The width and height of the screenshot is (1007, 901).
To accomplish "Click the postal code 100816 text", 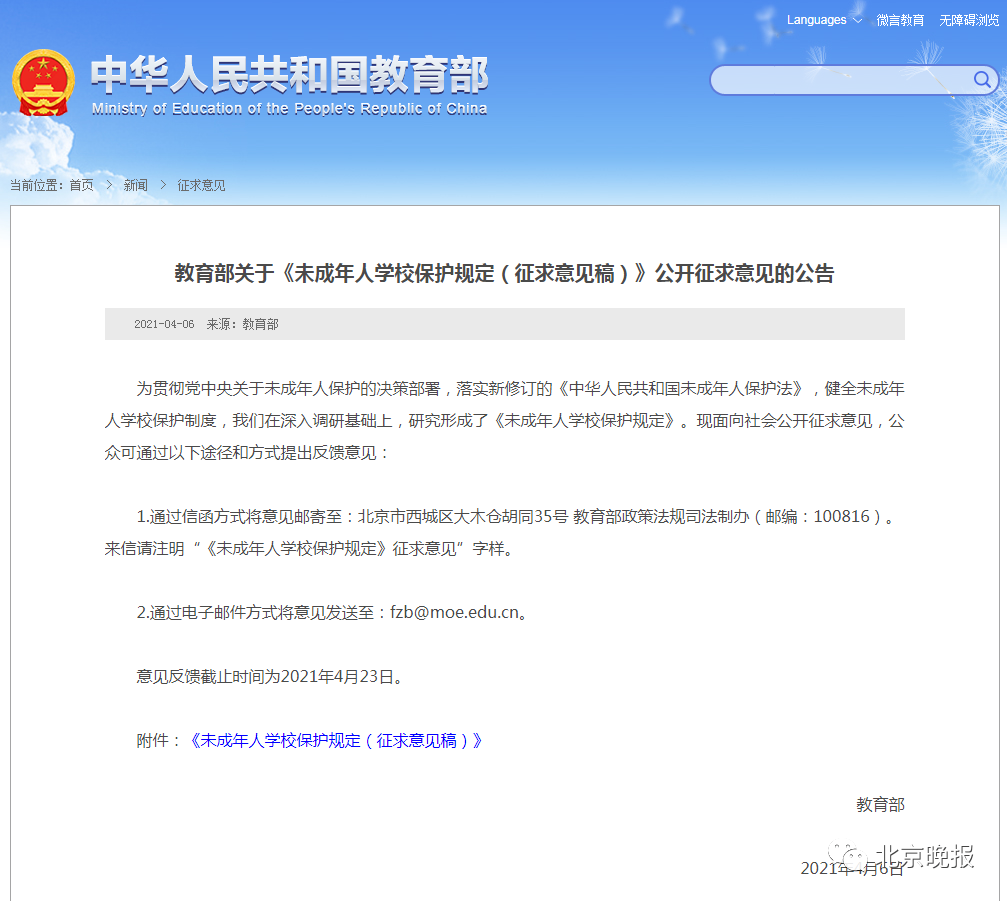I will tap(841, 516).
